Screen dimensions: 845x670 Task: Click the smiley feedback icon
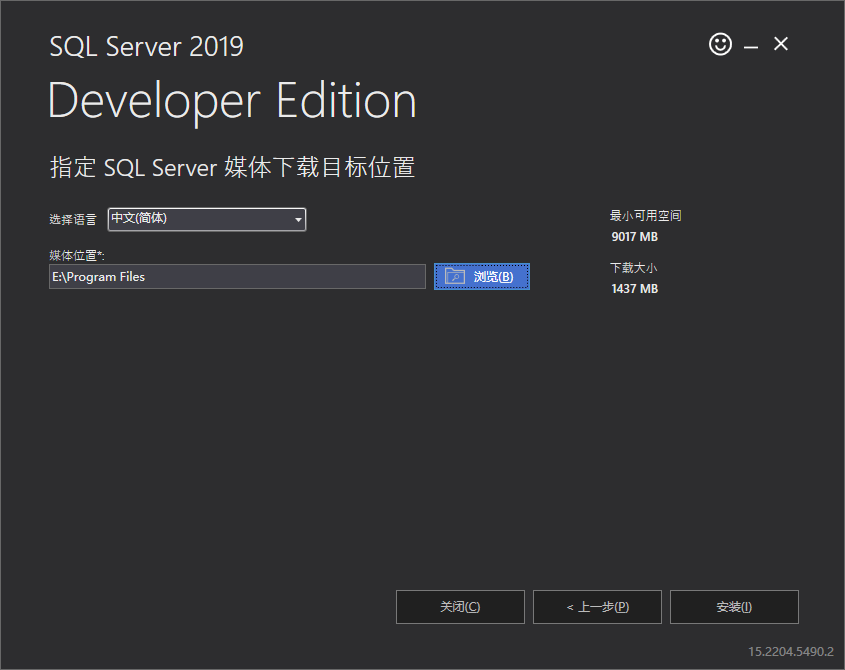coord(720,44)
